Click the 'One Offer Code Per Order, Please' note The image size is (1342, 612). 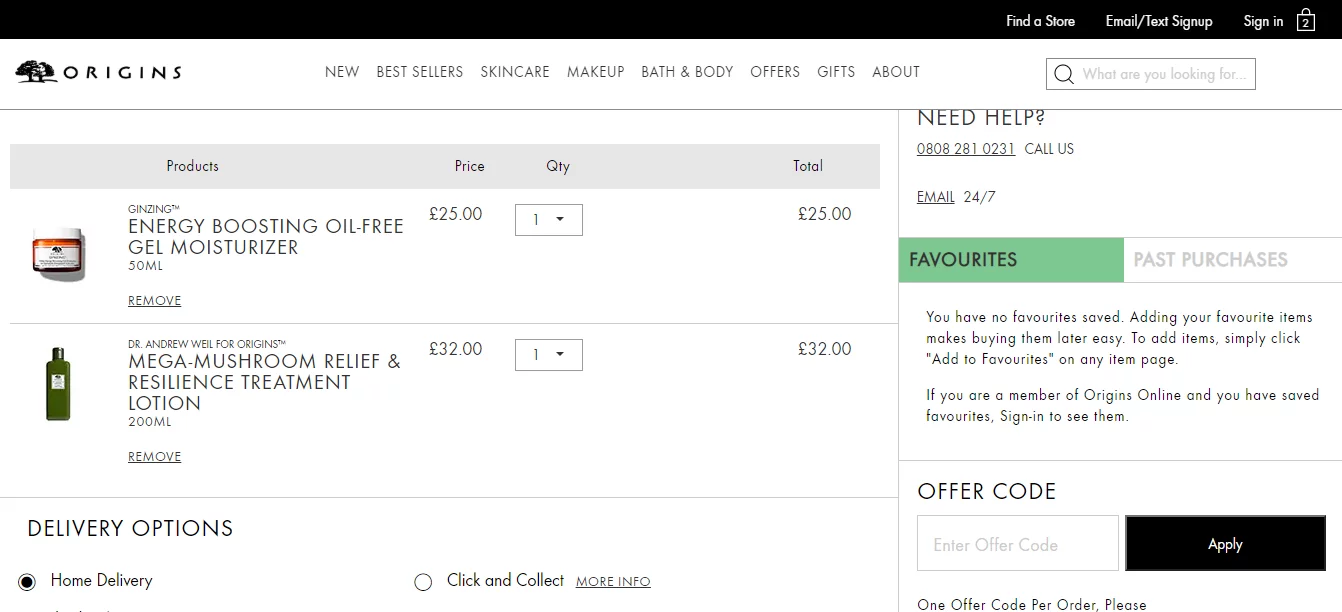(x=1032, y=604)
